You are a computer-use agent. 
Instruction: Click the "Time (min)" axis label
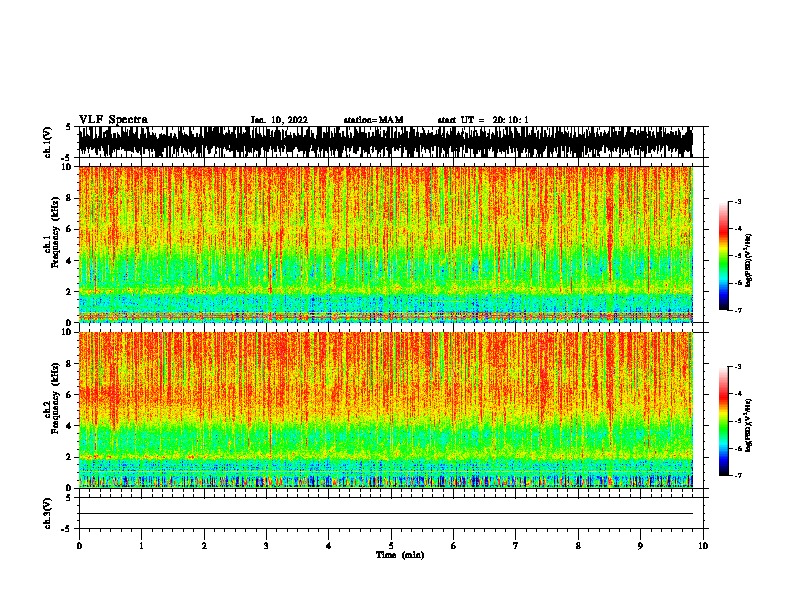tap(400, 555)
